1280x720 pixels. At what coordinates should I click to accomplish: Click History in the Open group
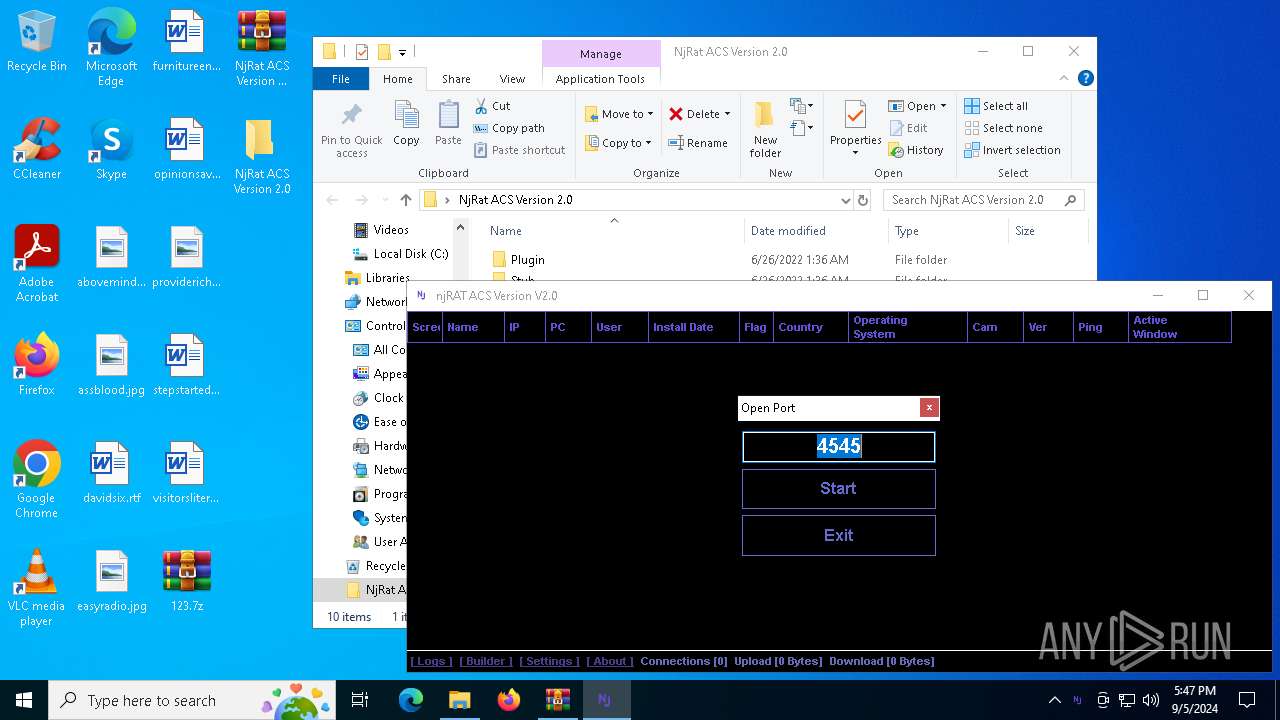[916, 150]
